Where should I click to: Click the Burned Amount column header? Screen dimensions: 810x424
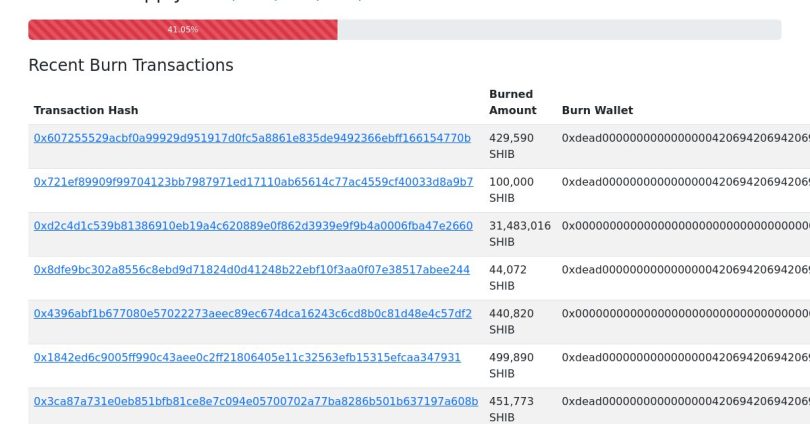tap(512, 102)
